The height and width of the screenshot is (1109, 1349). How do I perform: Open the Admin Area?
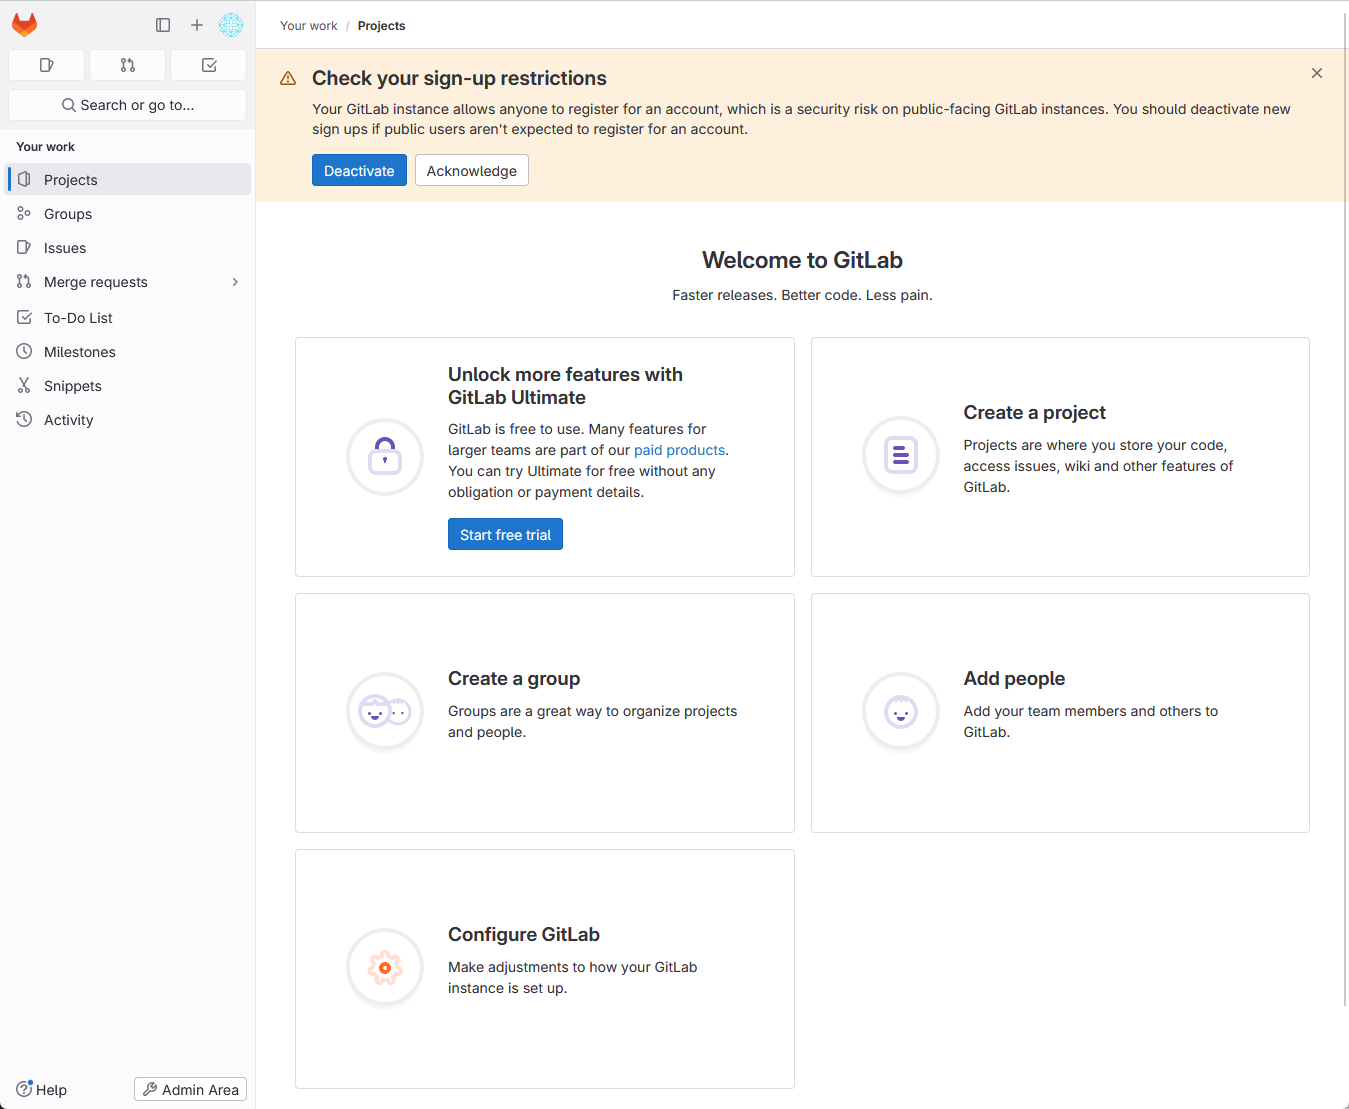[191, 1090]
